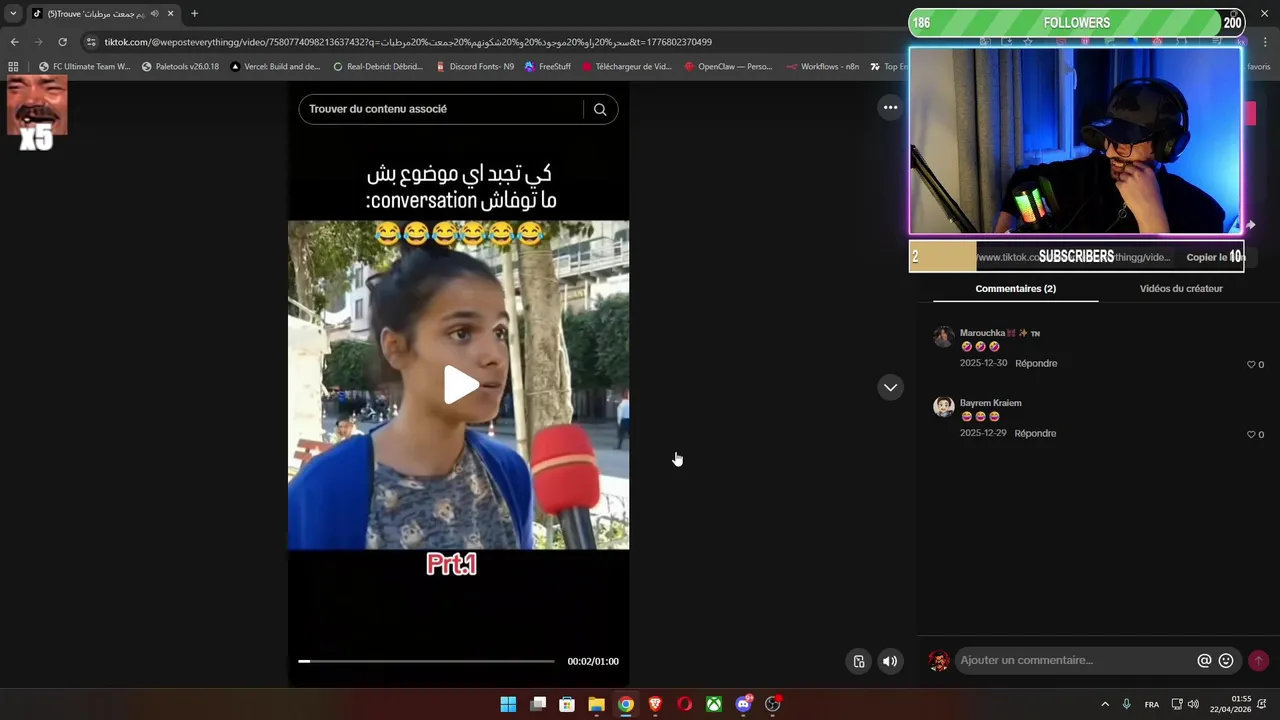Open OBS Studio from taskbar
Image resolution: width=1280 pixels, height=720 pixels.
tap(772, 704)
